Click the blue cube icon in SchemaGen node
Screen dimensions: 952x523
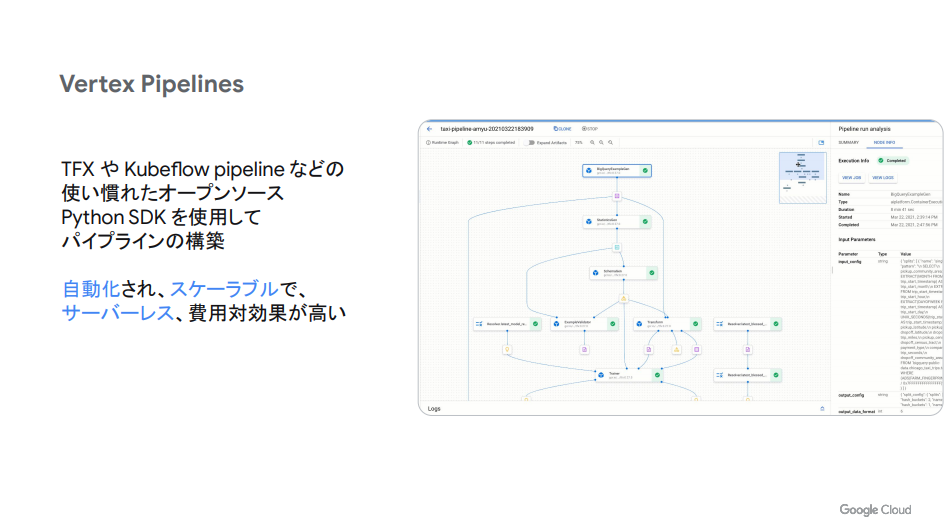596,273
